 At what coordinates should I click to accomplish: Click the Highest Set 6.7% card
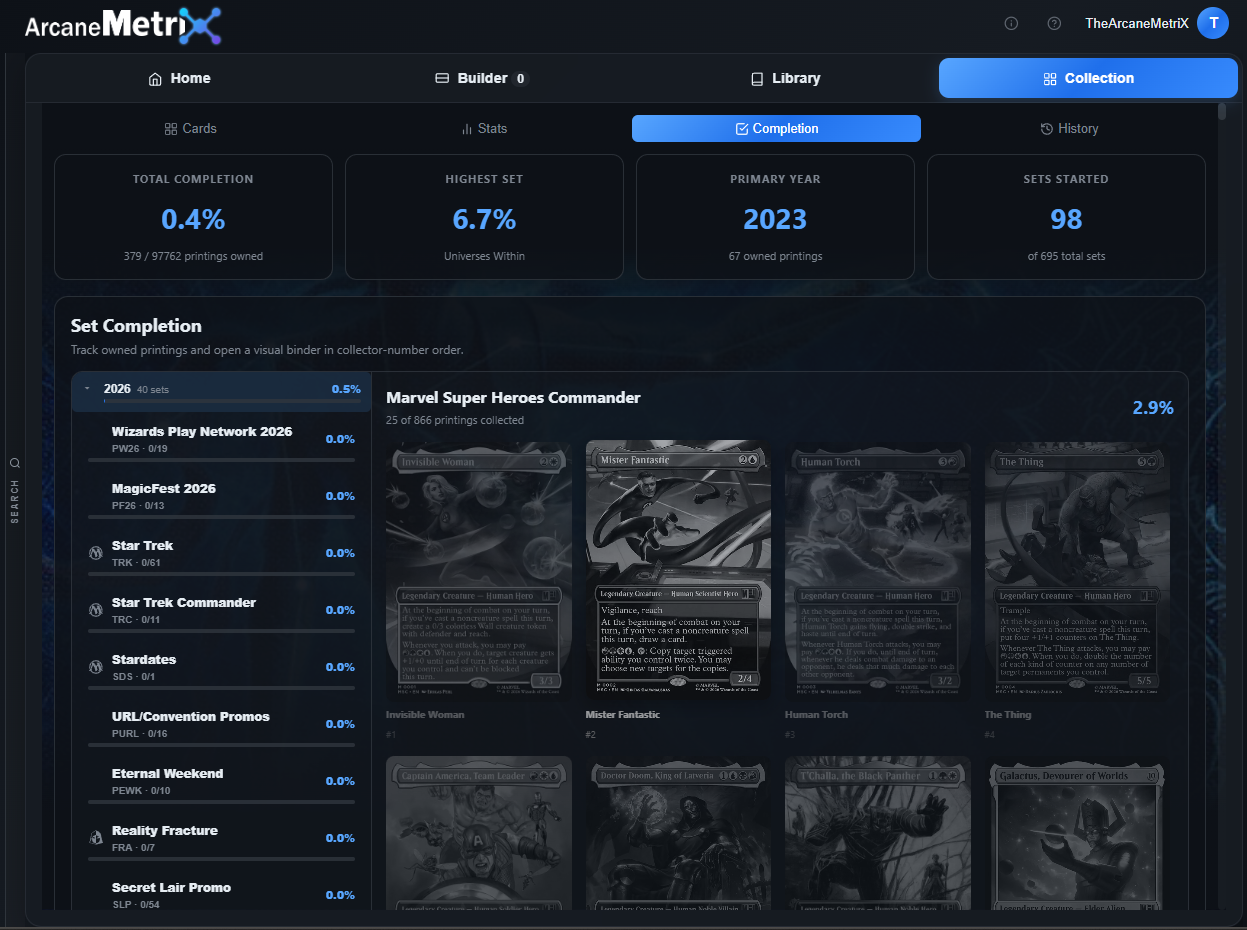coord(484,217)
